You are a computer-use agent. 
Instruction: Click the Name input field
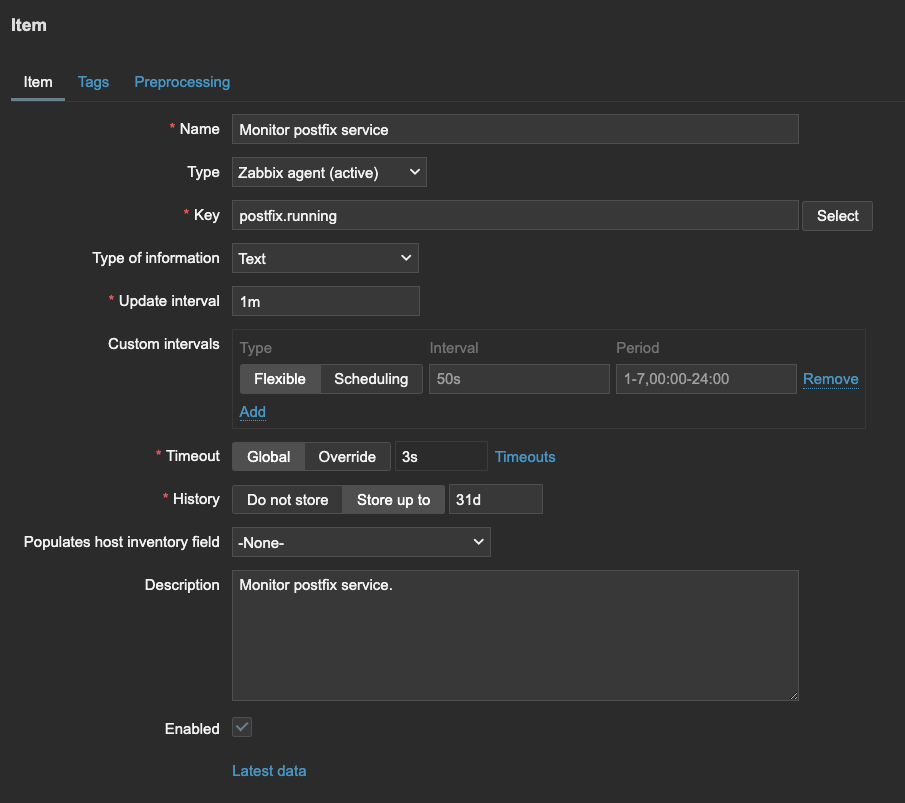(x=515, y=129)
